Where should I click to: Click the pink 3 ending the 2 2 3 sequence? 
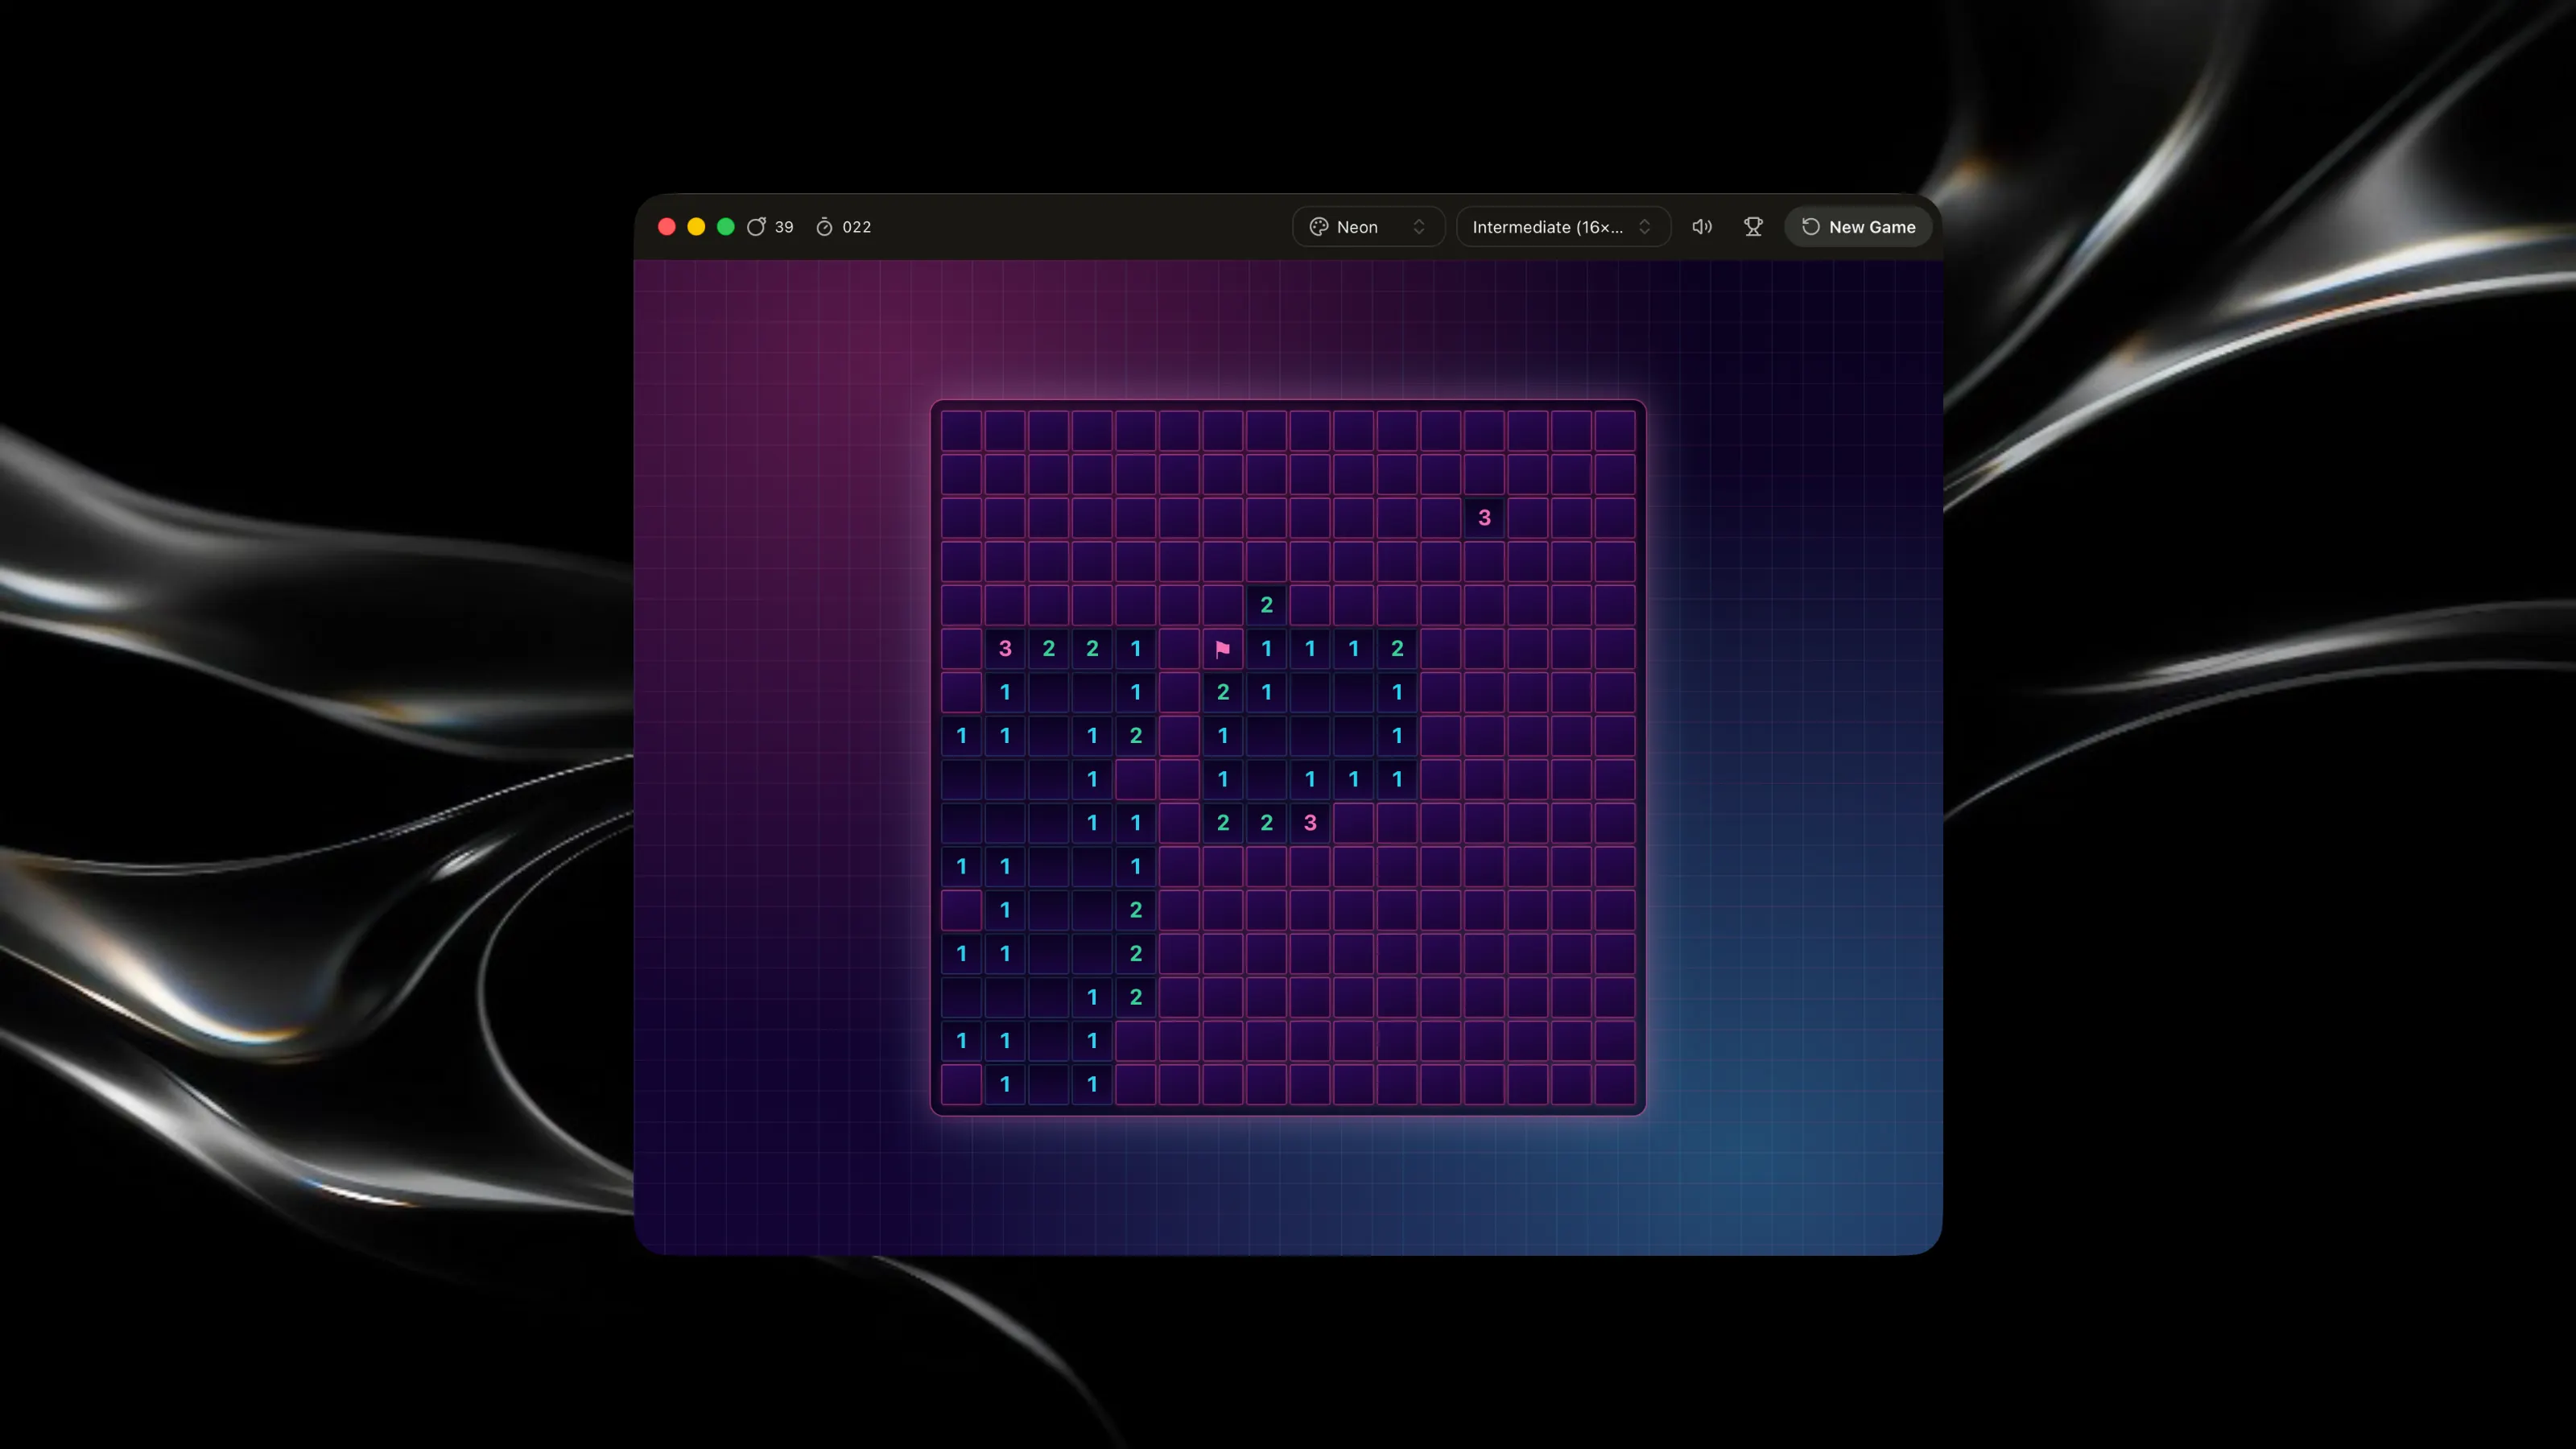pyautogui.click(x=1310, y=823)
